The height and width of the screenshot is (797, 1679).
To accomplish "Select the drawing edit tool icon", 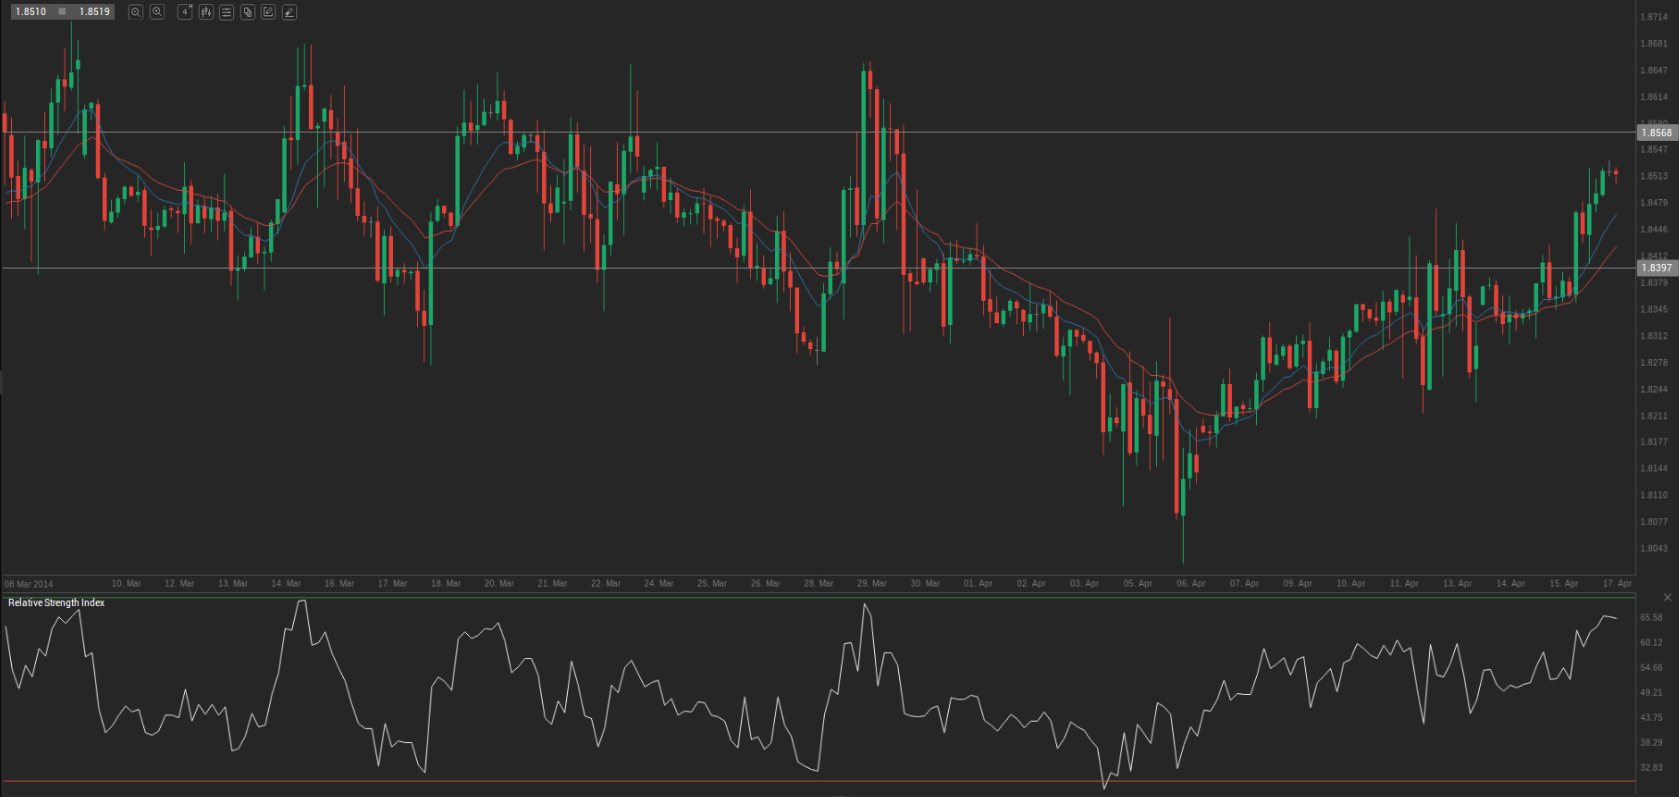I will pyautogui.click(x=268, y=12).
